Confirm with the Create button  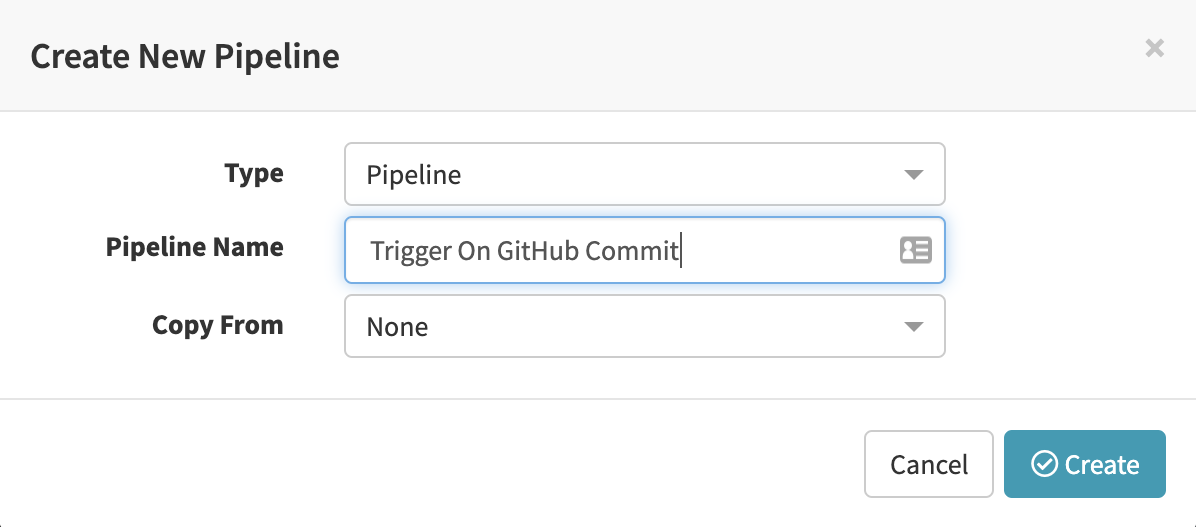[x=1084, y=464]
